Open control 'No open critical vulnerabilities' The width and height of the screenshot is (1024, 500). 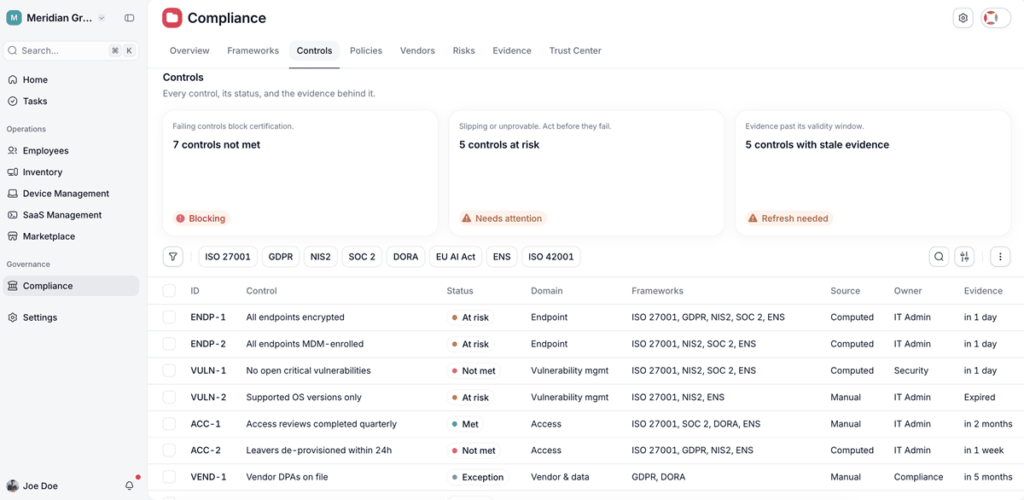click(x=308, y=370)
